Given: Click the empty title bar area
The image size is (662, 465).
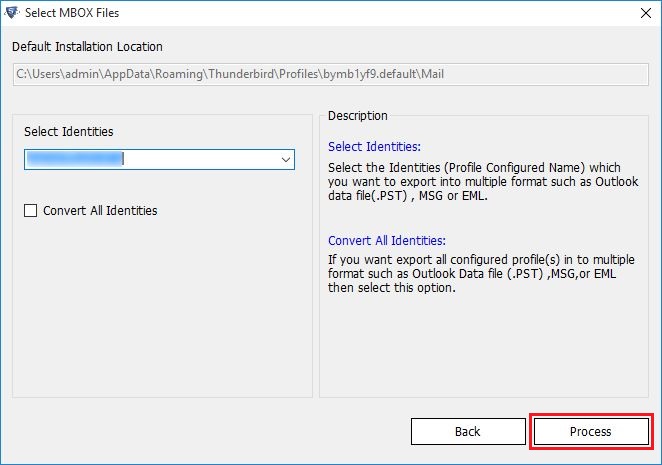Looking at the screenshot, I should point(350,14).
